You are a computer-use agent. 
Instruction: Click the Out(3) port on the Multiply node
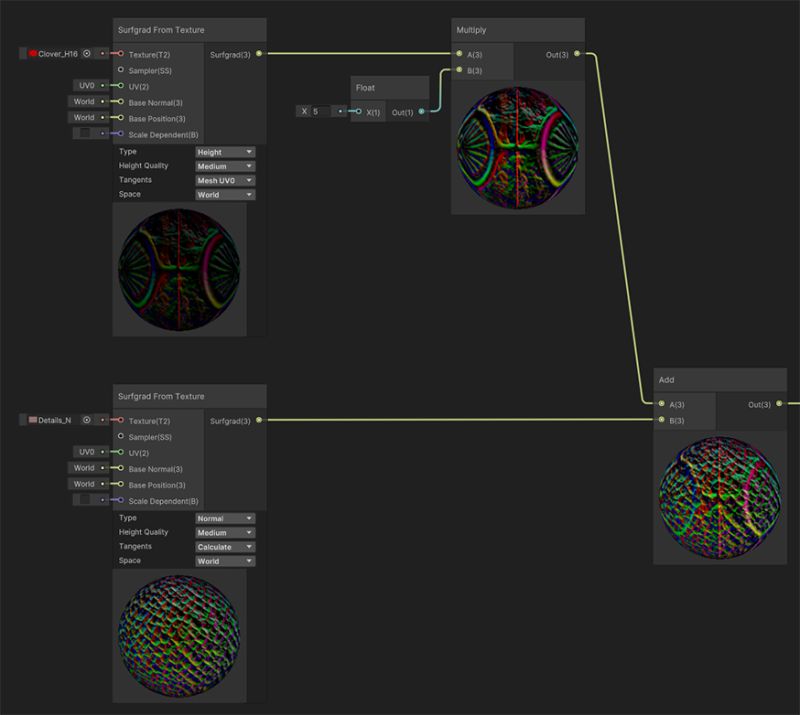pyautogui.click(x=578, y=56)
